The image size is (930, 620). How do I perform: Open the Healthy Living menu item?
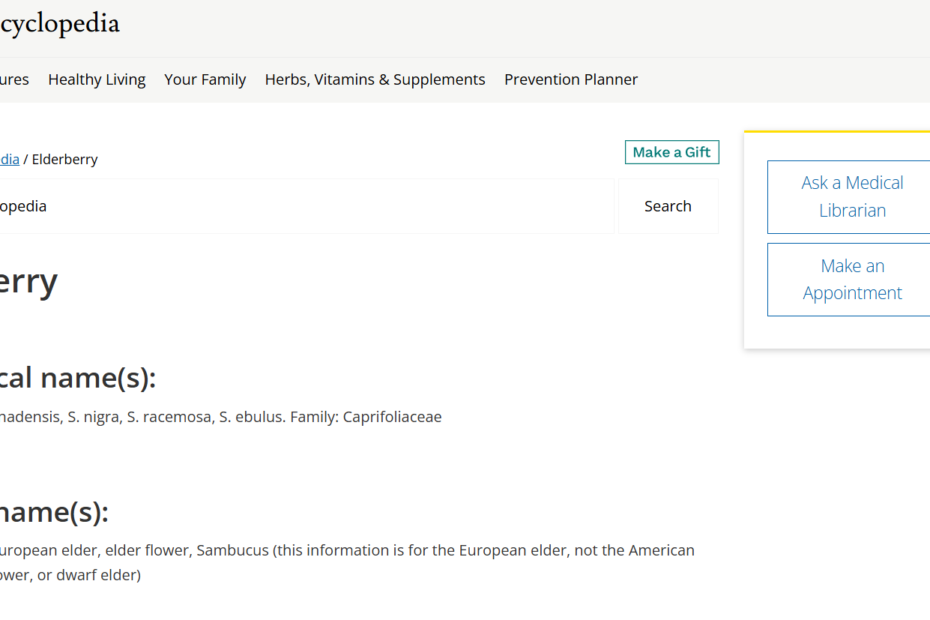click(97, 80)
